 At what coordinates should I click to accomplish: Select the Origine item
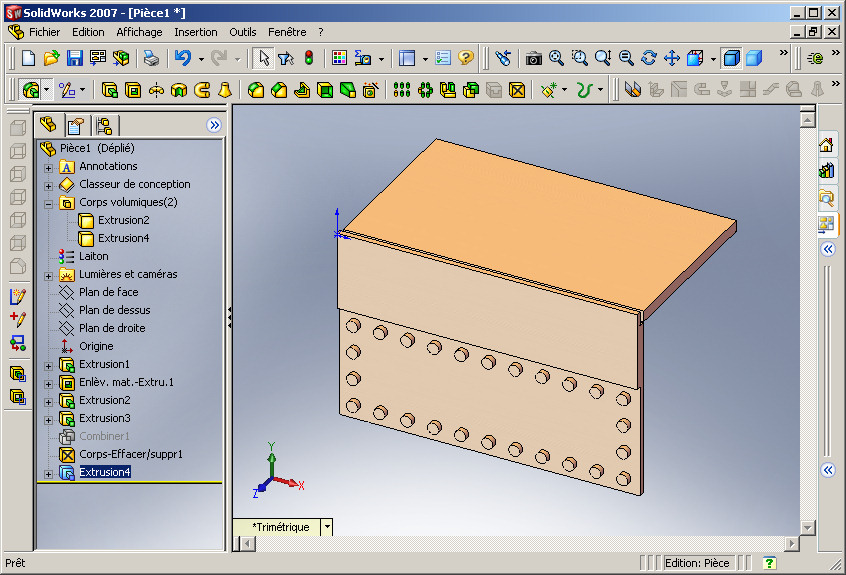tap(96, 346)
